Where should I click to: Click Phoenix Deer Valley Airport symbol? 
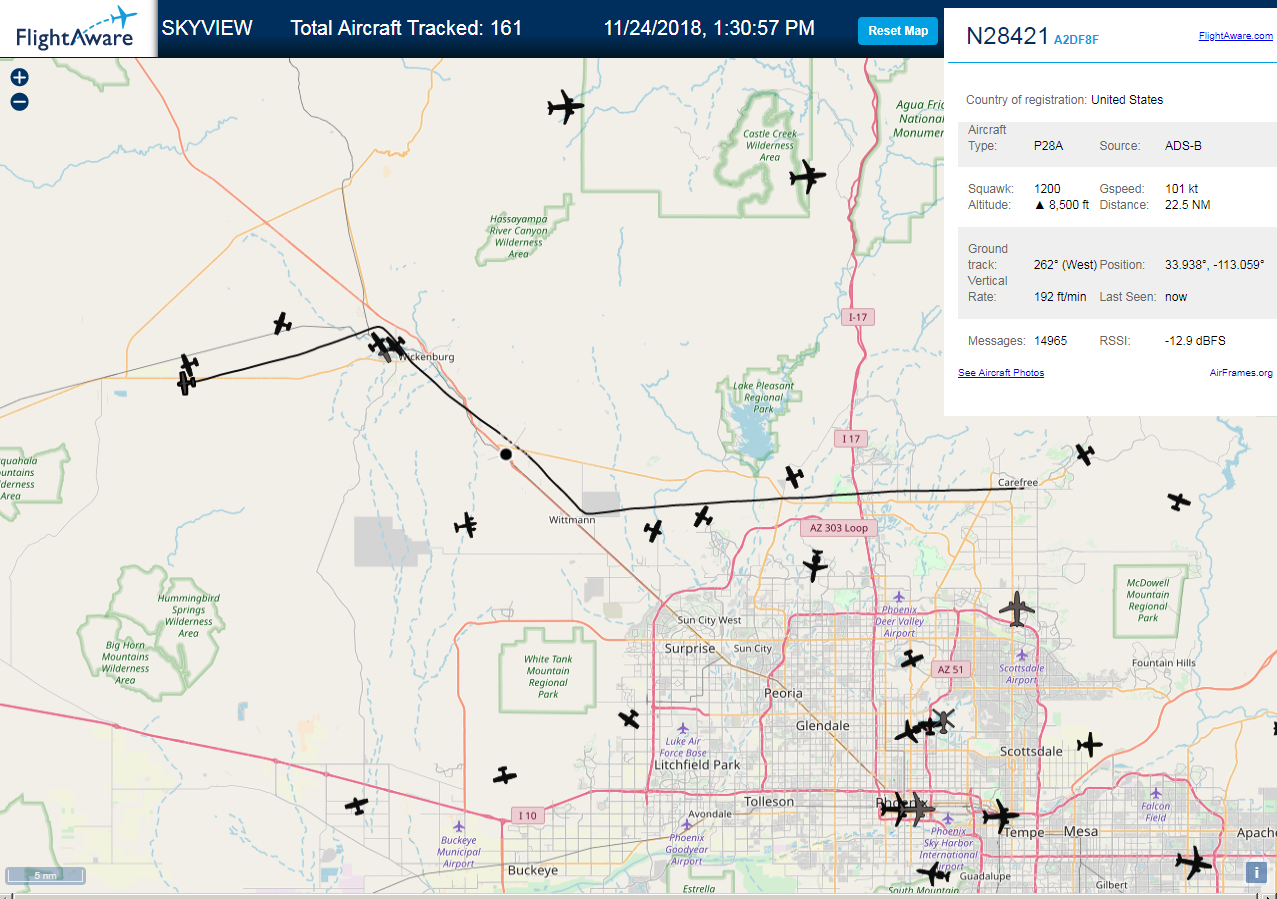(899, 597)
